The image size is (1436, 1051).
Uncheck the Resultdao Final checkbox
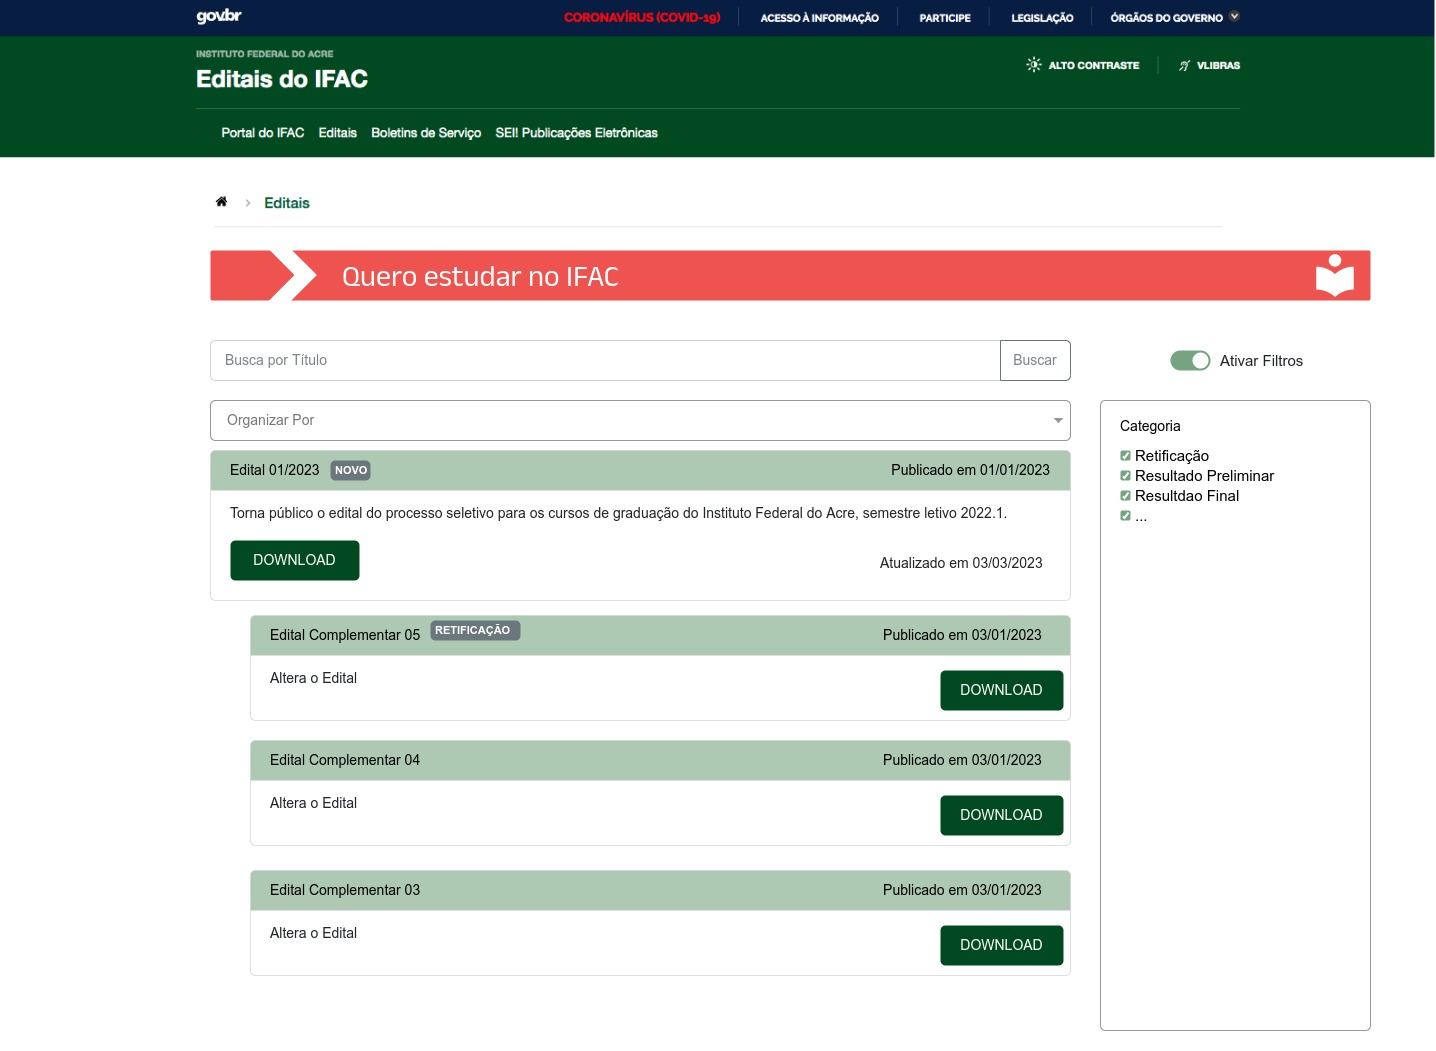tap(1125, 496)
